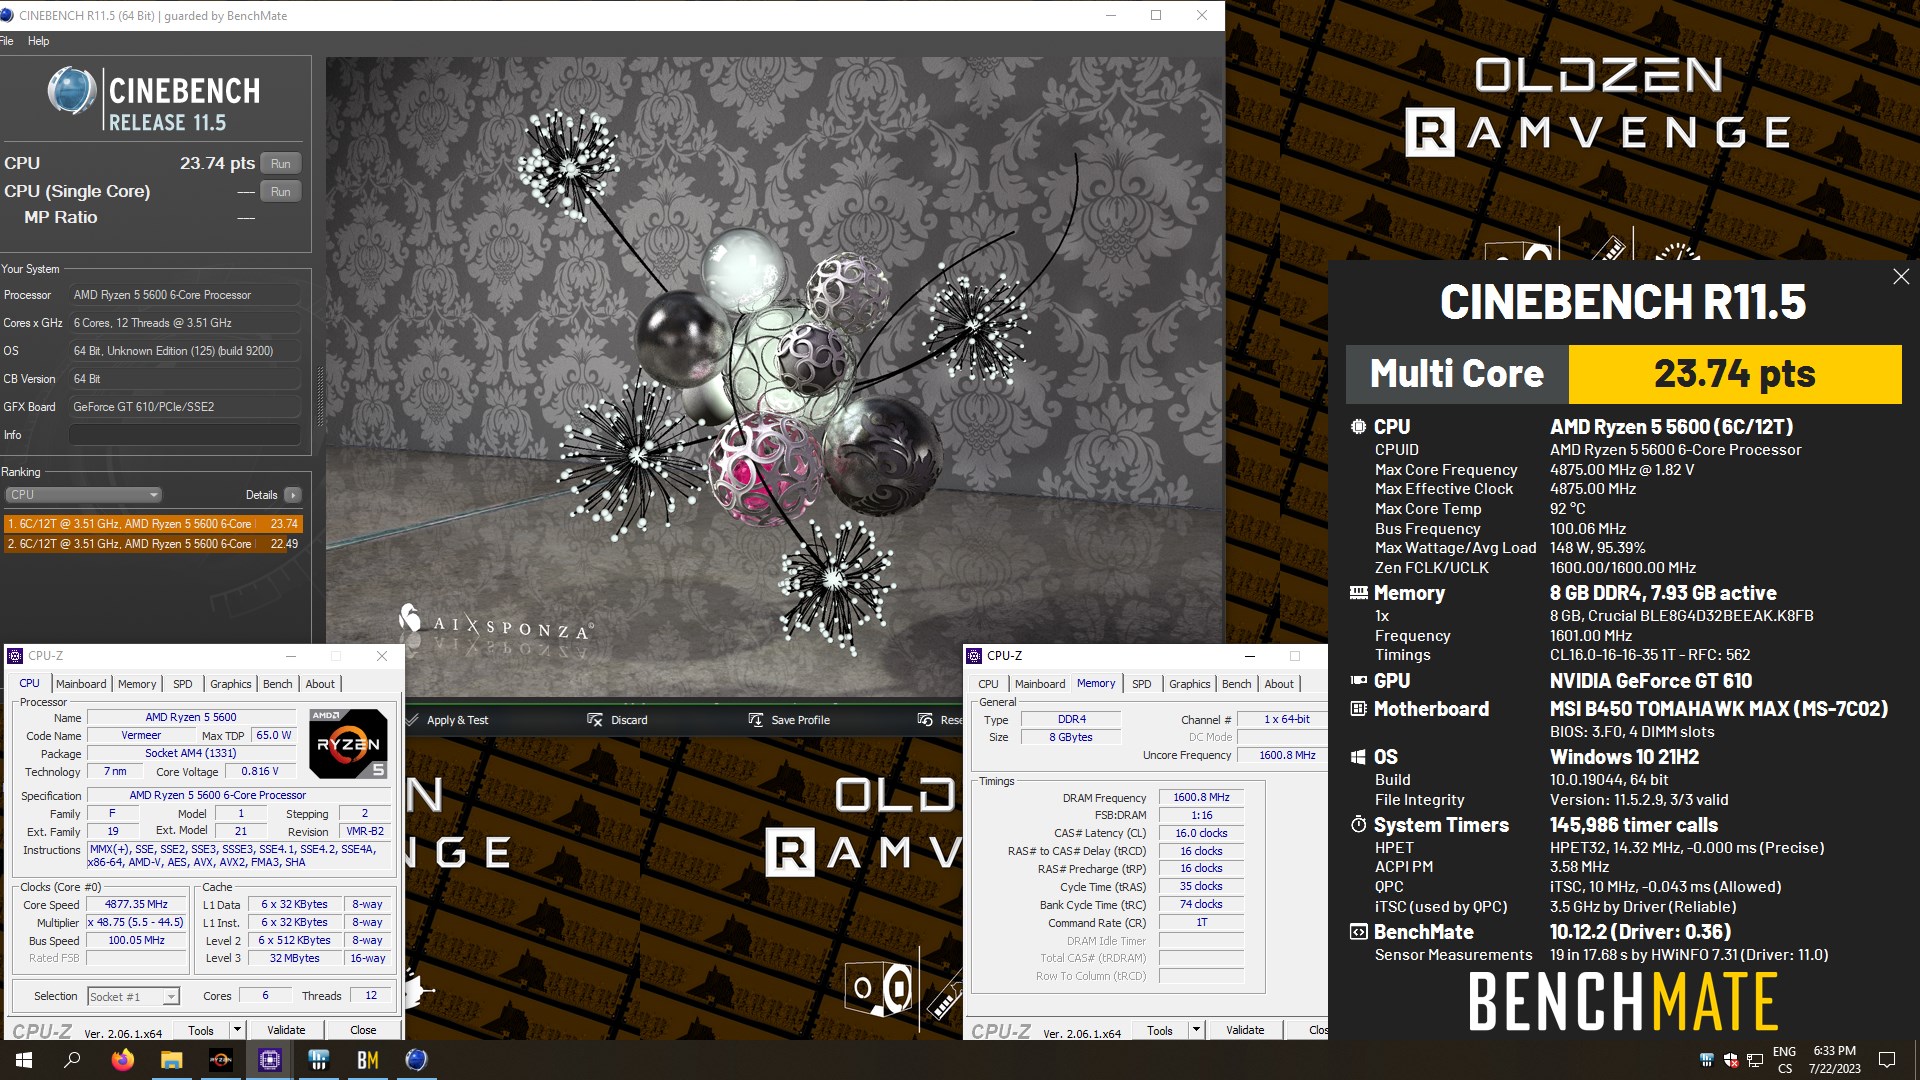This screenshot has height=1080, width=1920.
Task: Open Tools dropdown arrow in right CPU-Z
Action: [1196, 1030]
